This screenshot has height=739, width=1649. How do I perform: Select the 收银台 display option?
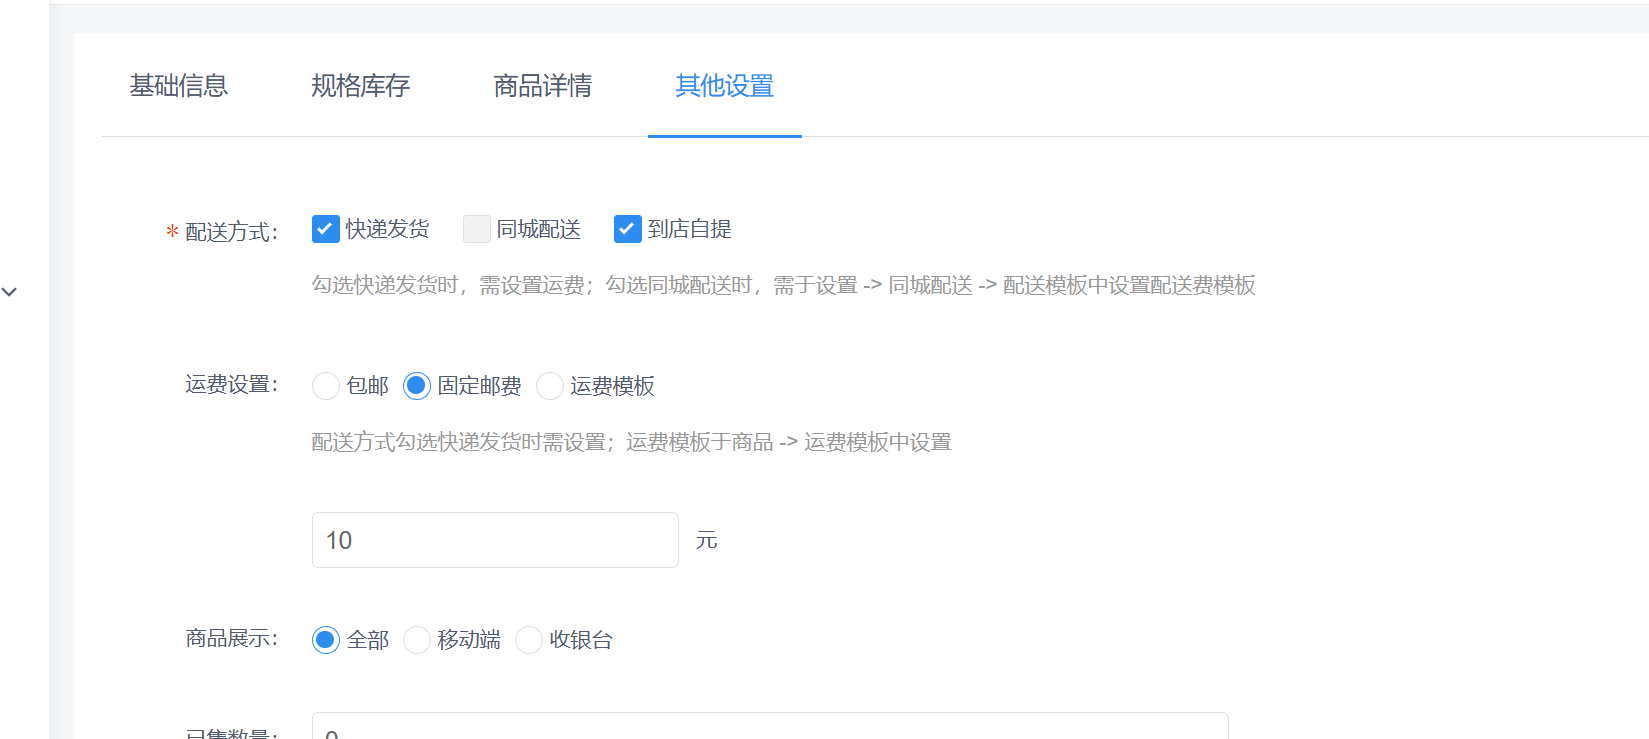point(529,640)
